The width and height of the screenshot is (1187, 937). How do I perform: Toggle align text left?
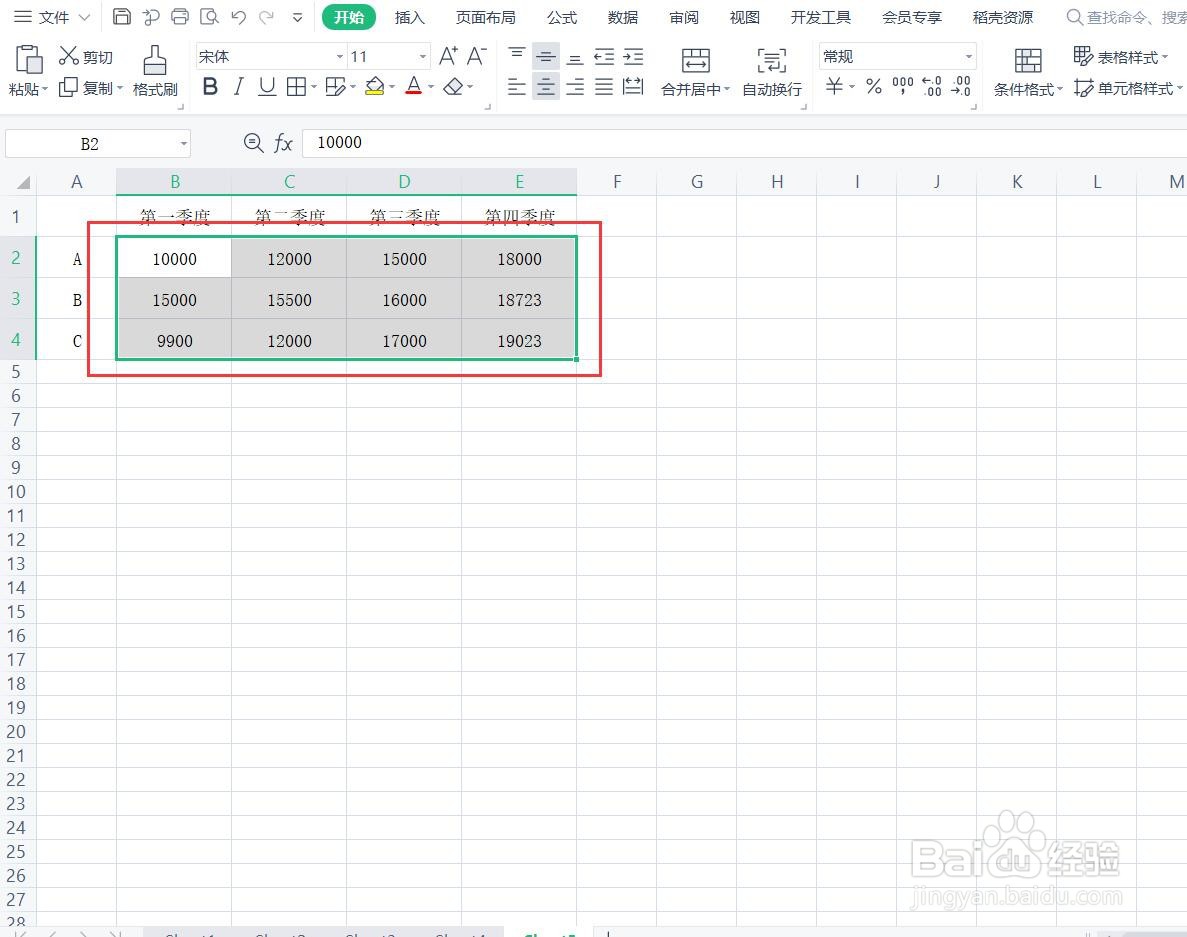tap(516, 87)
